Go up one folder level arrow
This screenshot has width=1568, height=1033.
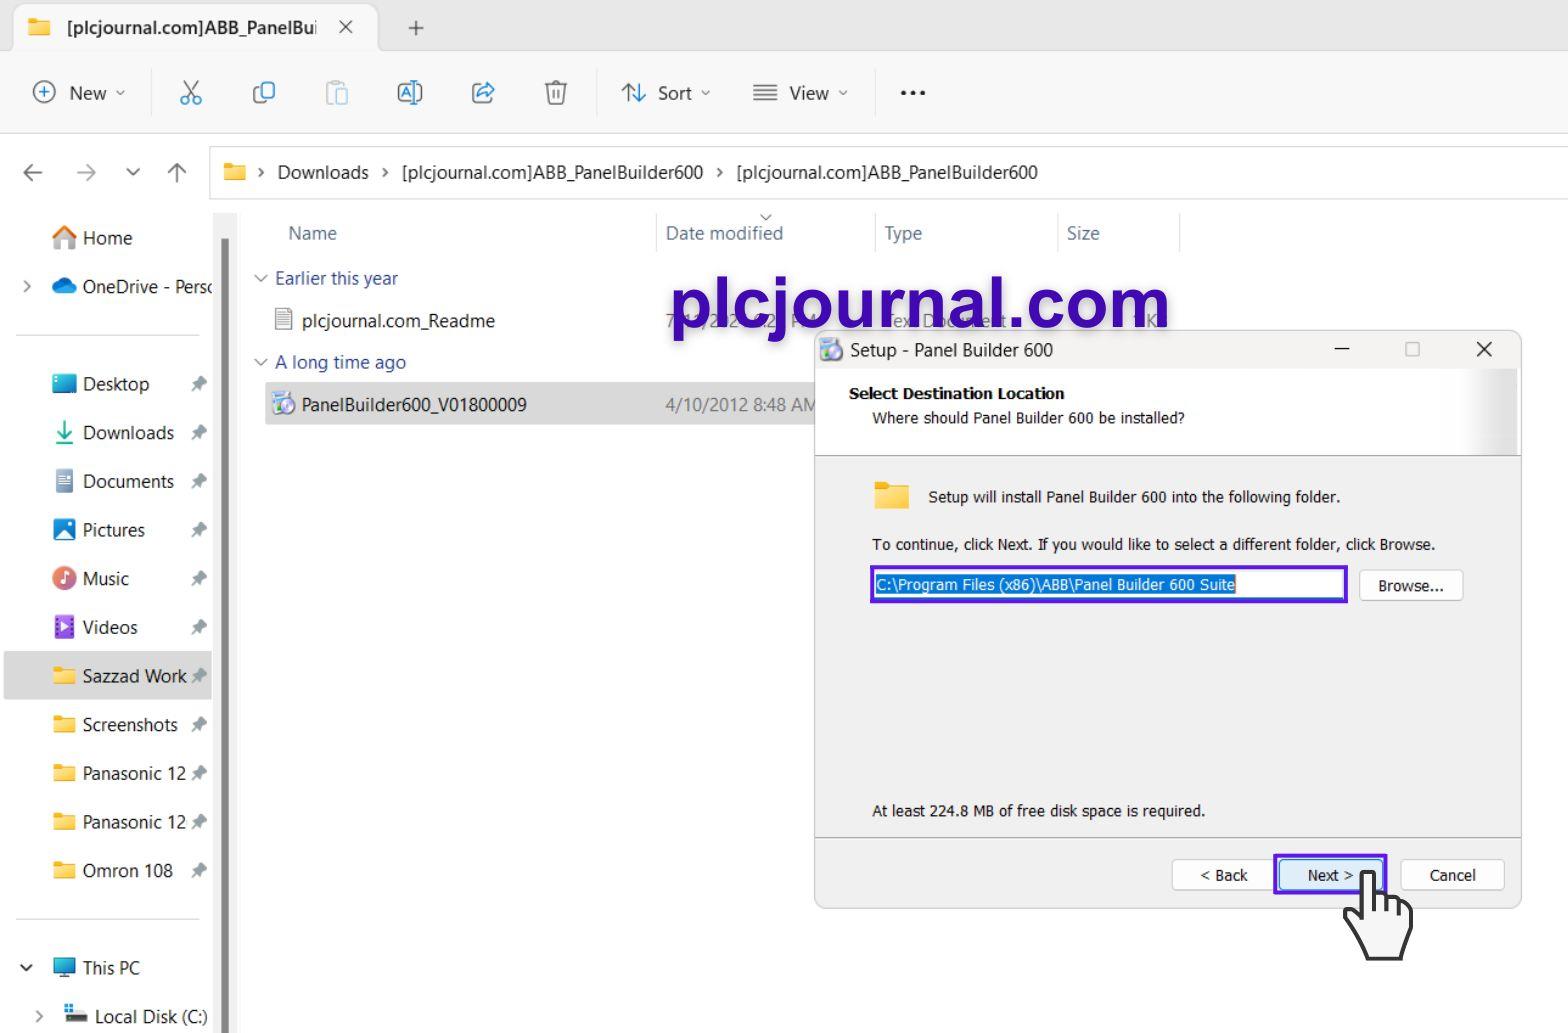[x=177, y=172]
